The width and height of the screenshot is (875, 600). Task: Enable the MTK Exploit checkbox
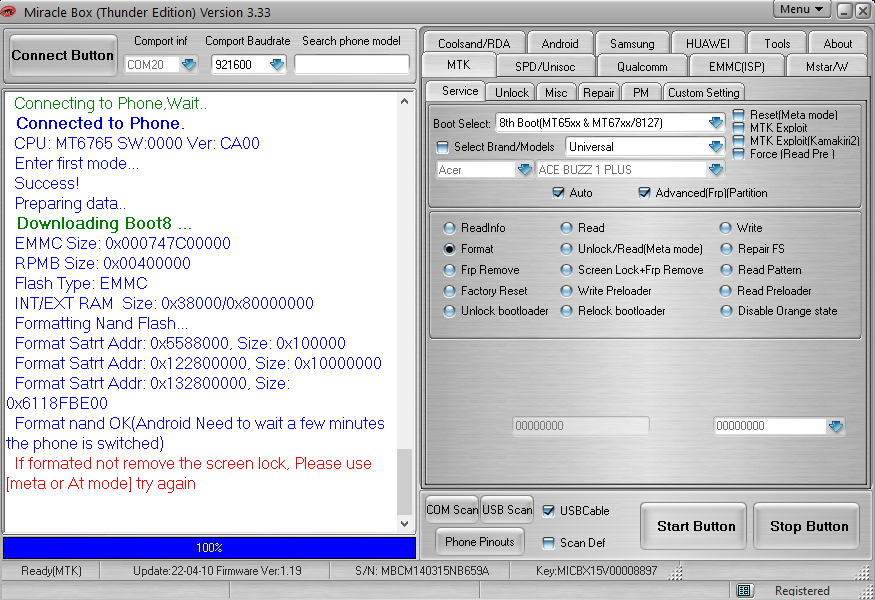coord(738,127)
